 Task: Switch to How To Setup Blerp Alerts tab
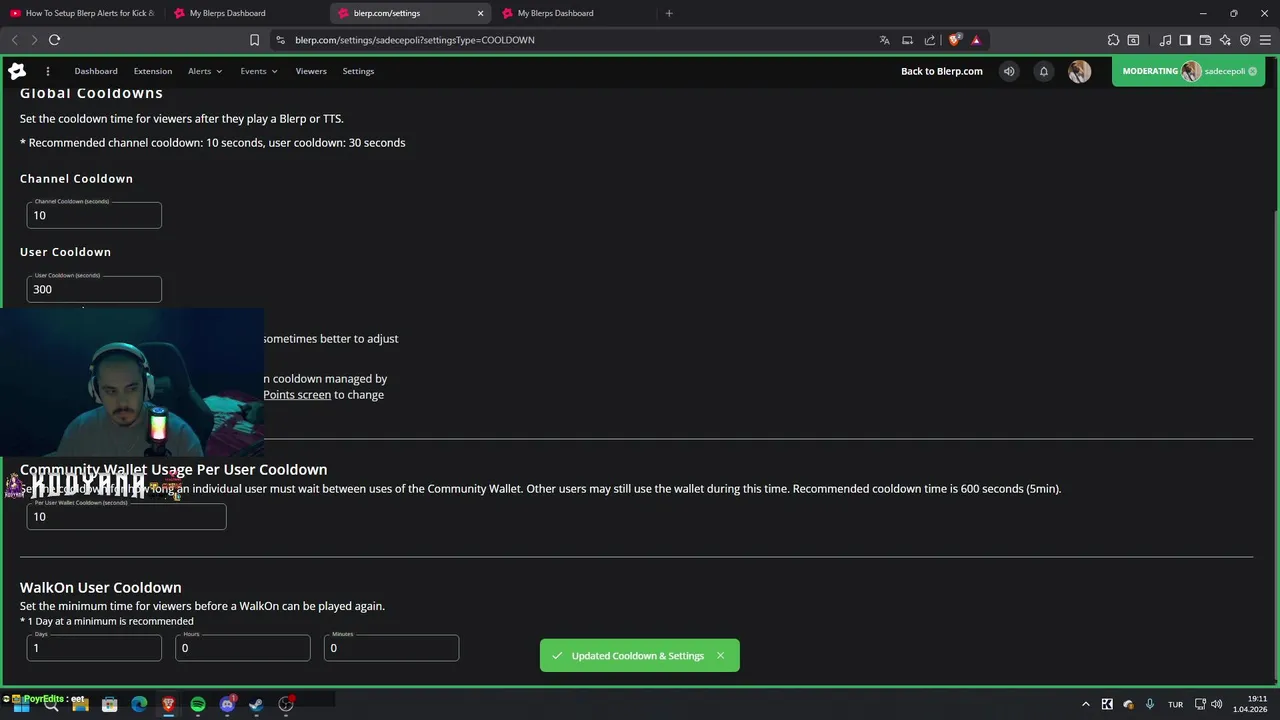[82, 13]
